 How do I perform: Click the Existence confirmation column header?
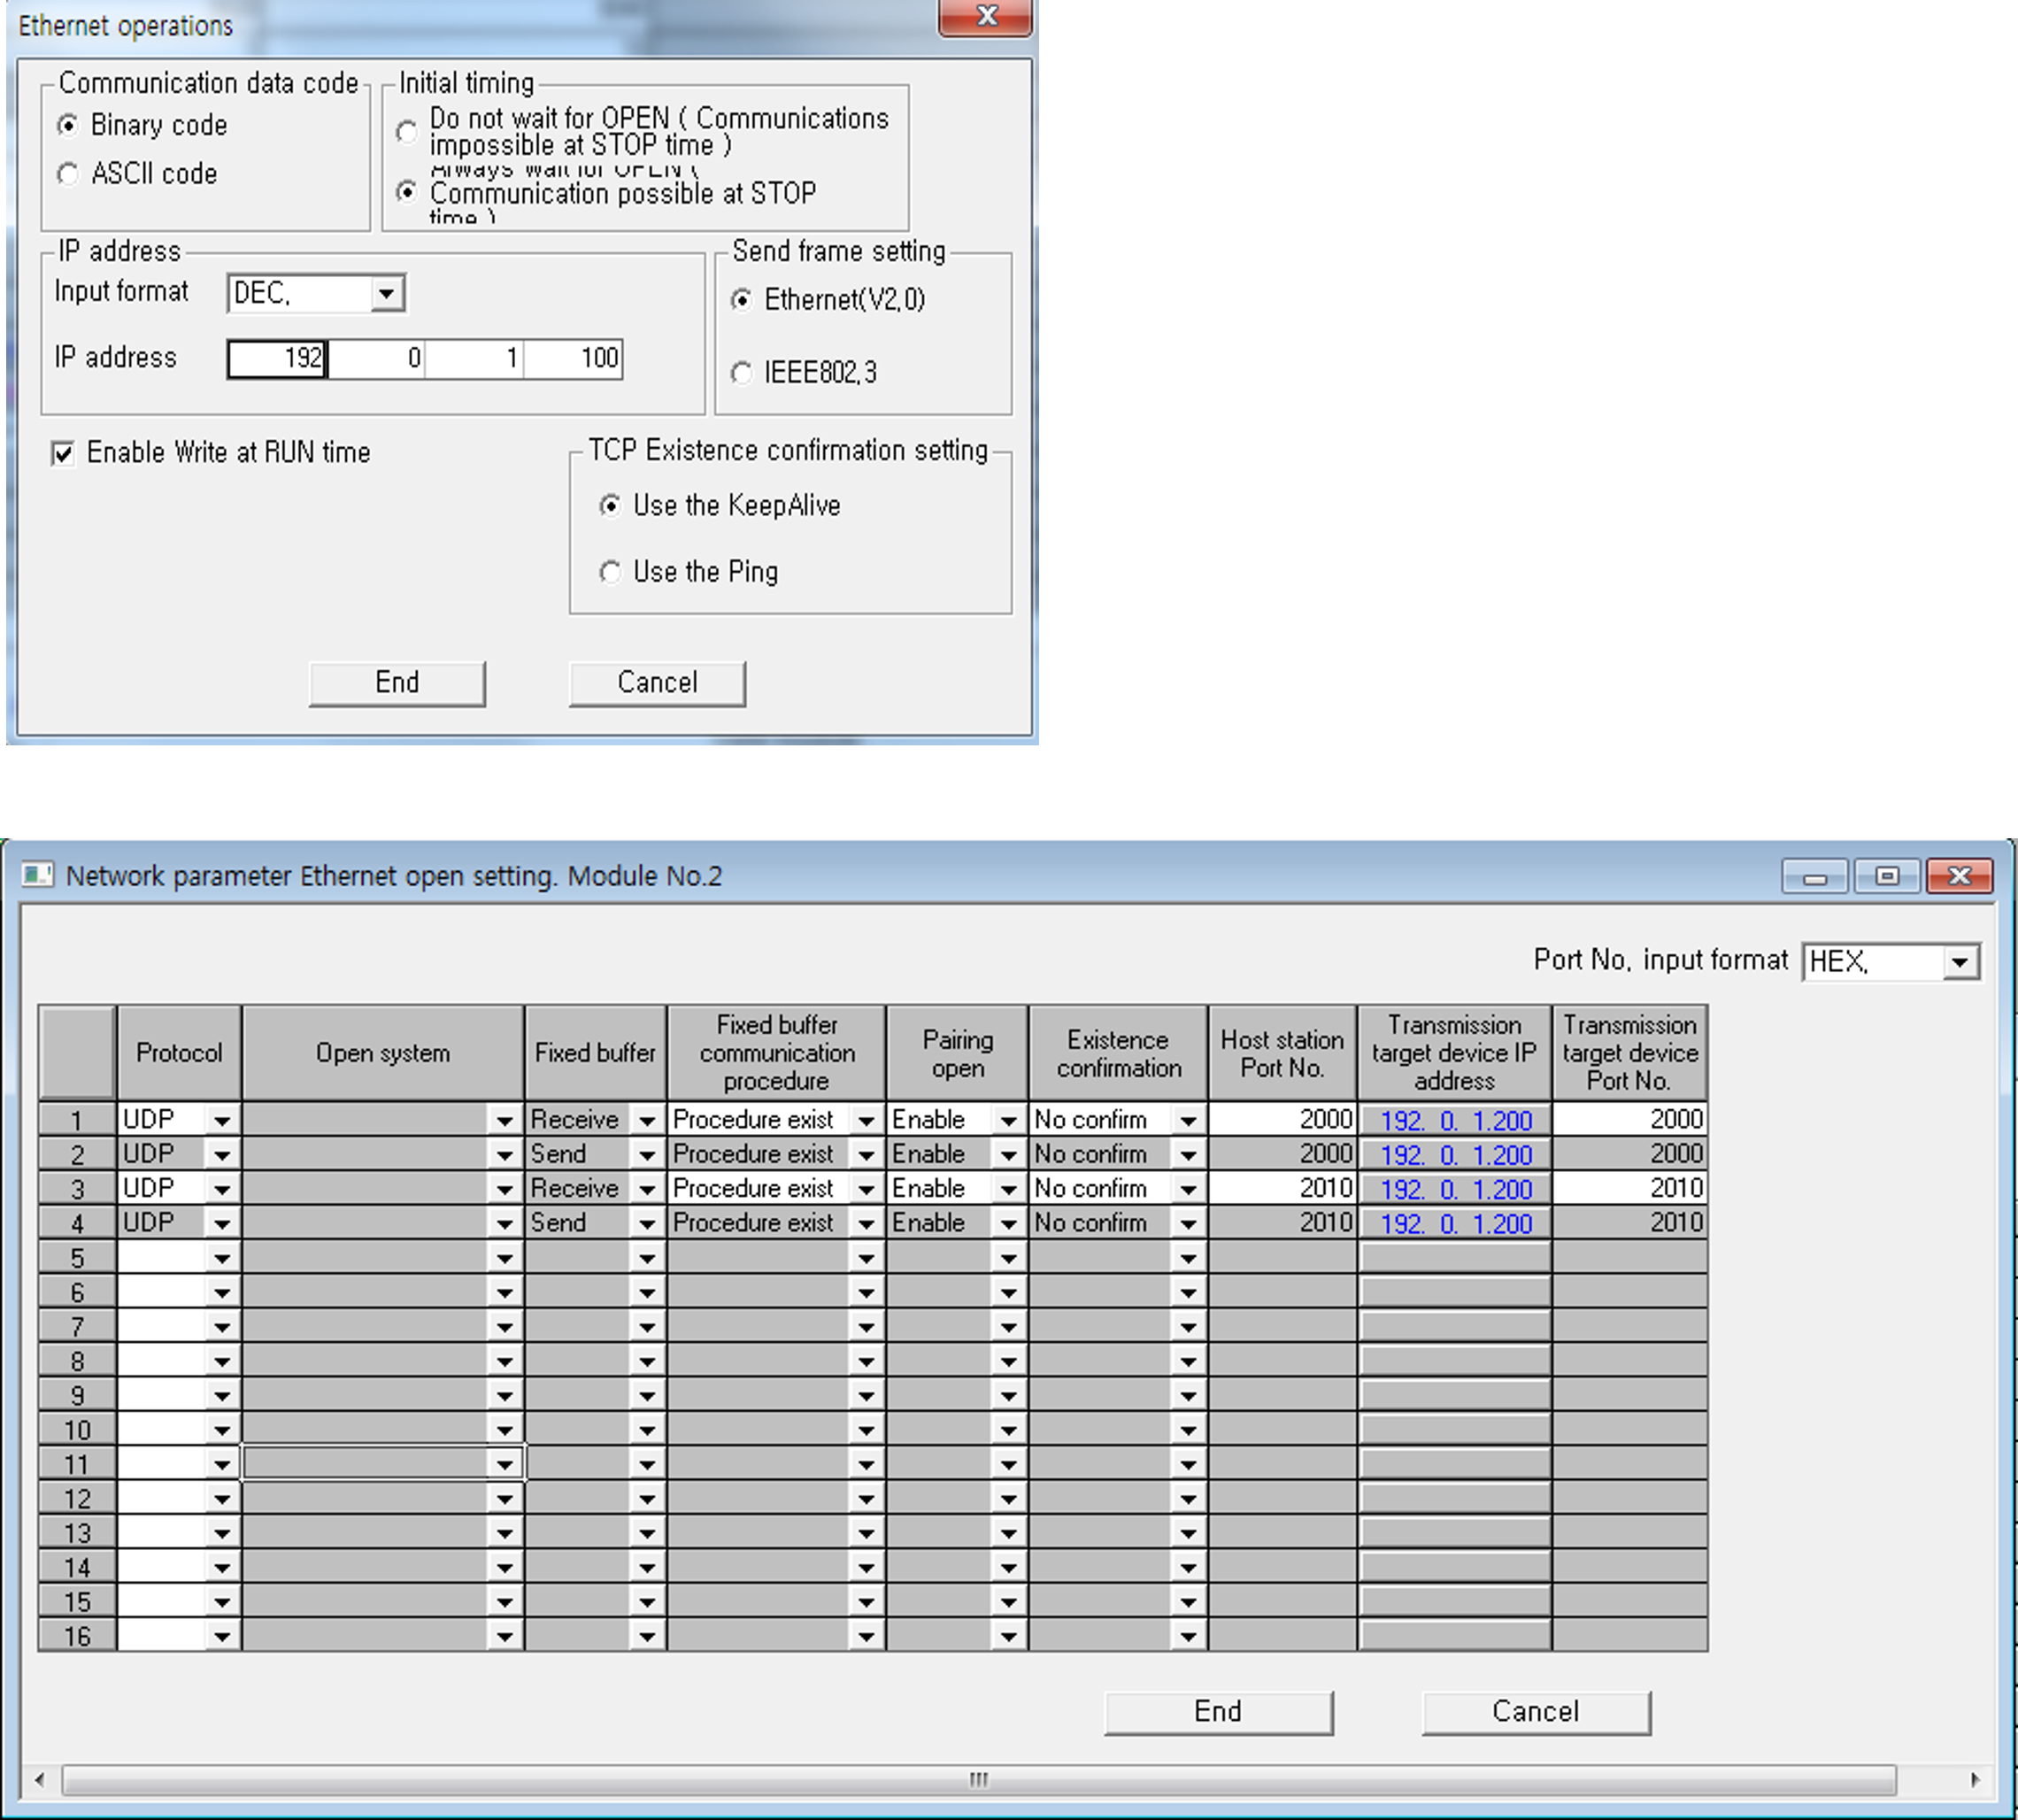[x=1118, y=1053]
